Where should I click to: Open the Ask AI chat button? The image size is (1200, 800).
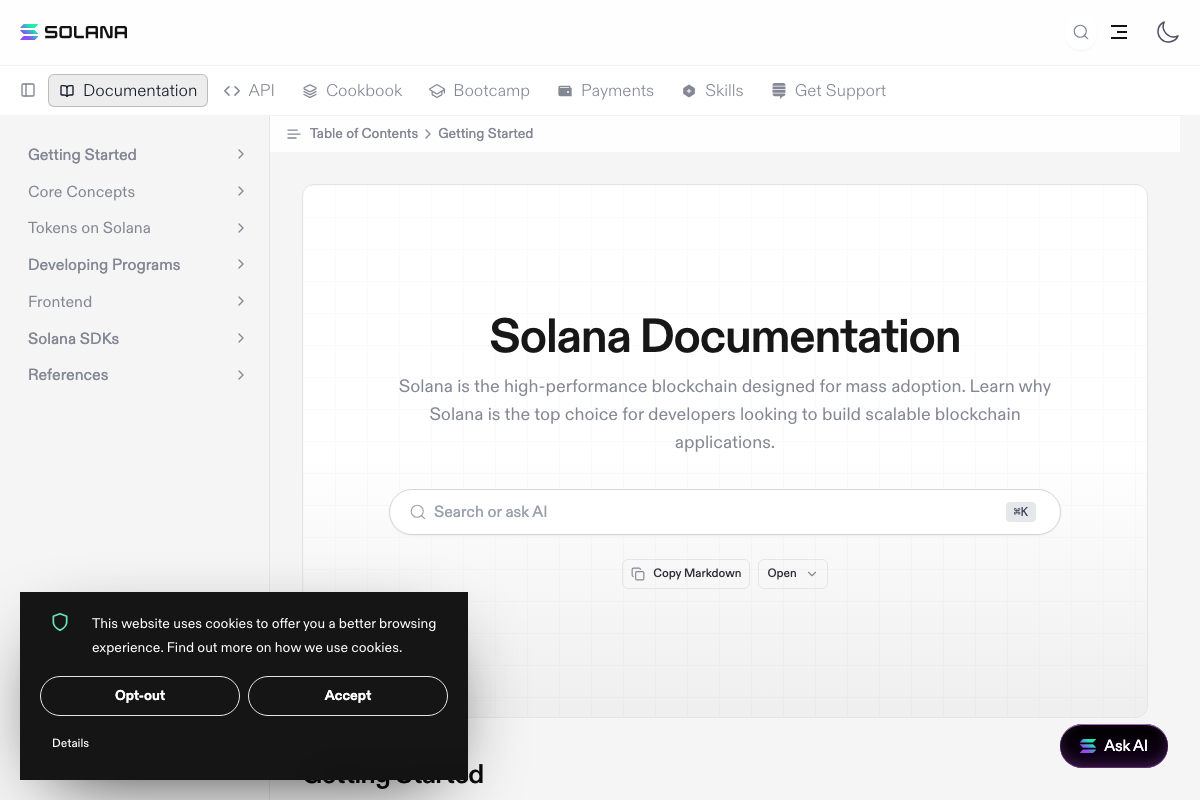tap(1114, 746)
